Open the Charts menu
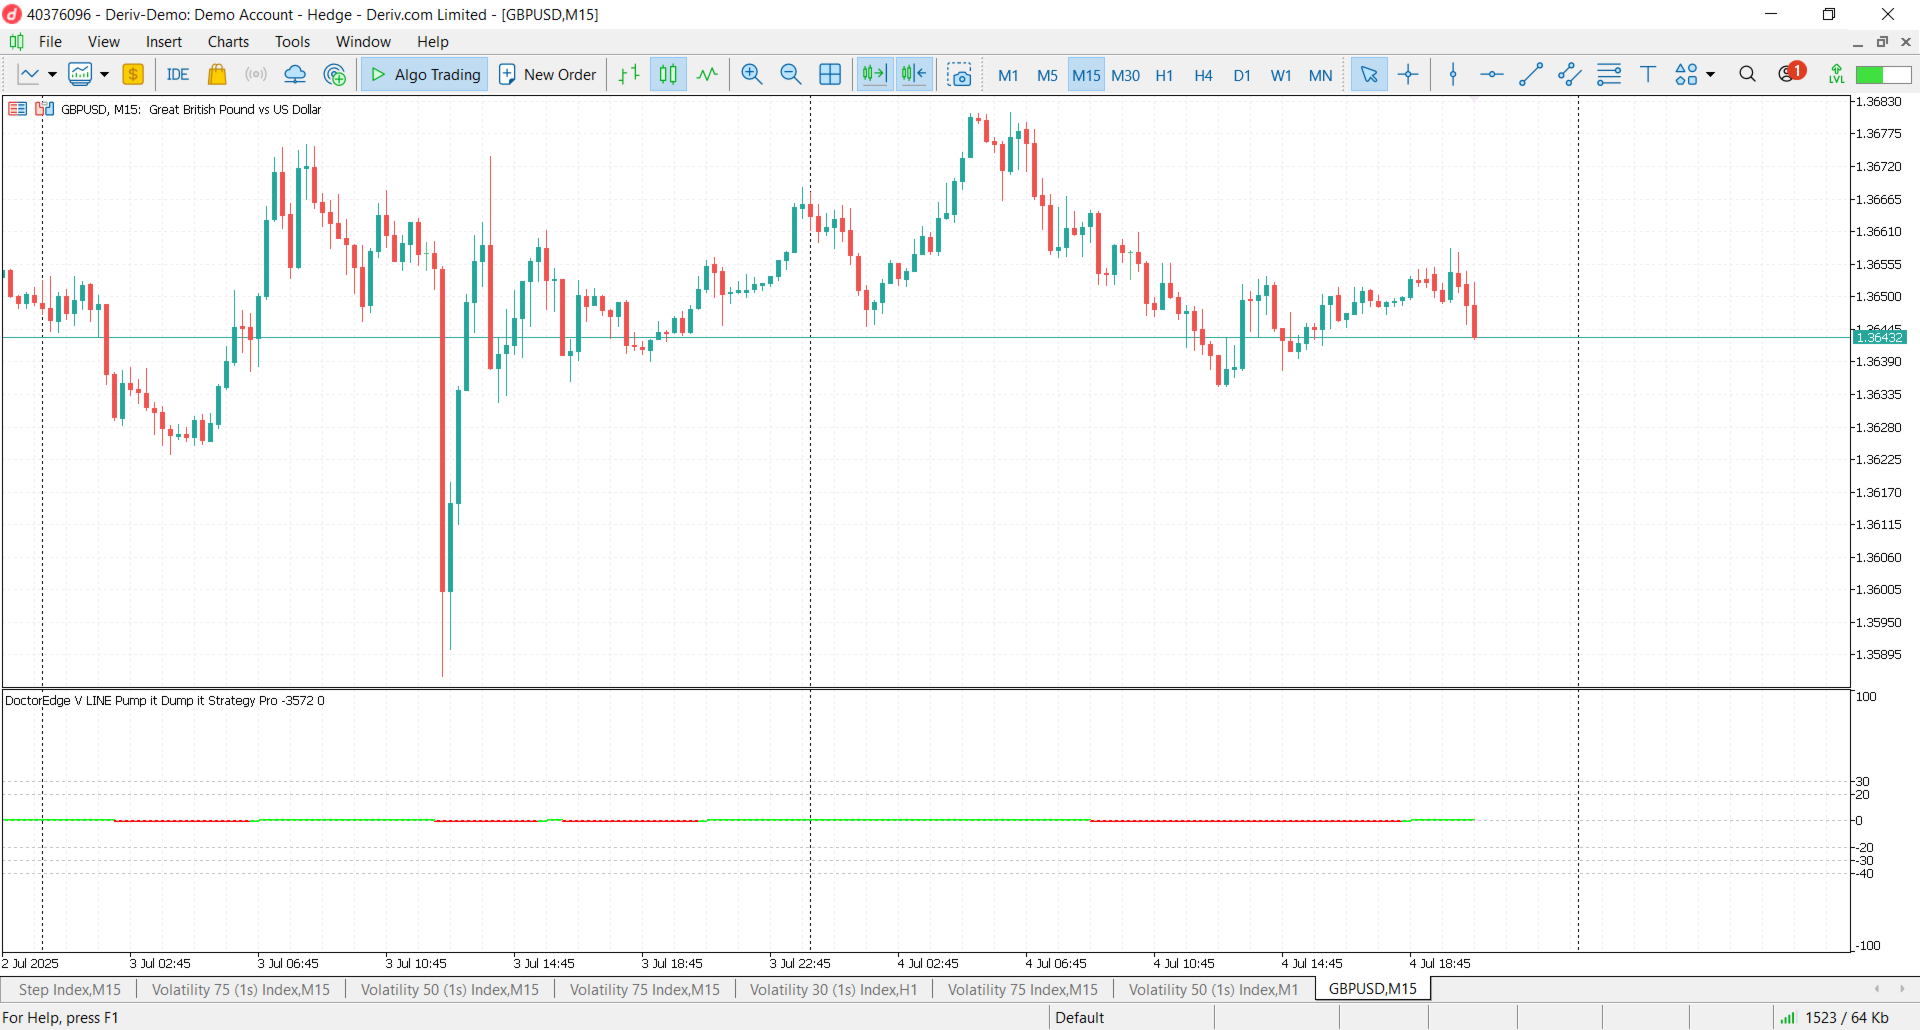Screen dimensions: 1920x1030 (x=228, y=41)
